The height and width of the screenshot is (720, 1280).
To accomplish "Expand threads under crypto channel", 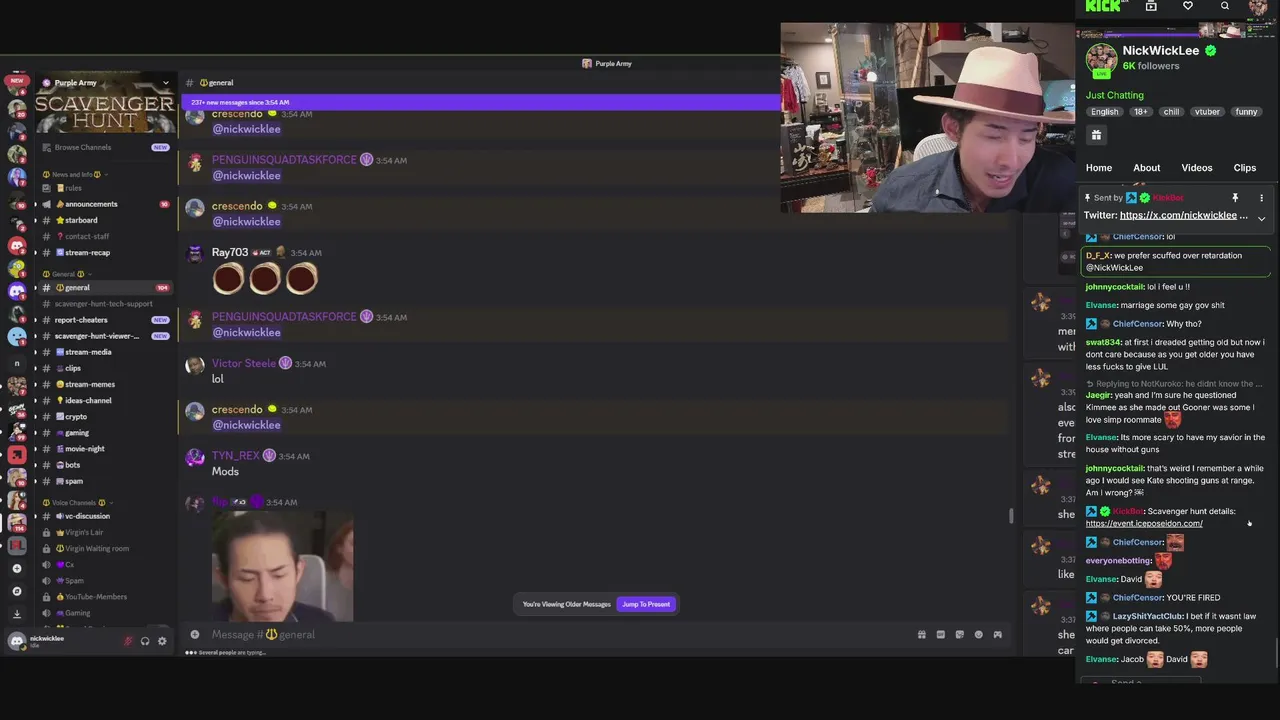I will click(x=36, y=416).
